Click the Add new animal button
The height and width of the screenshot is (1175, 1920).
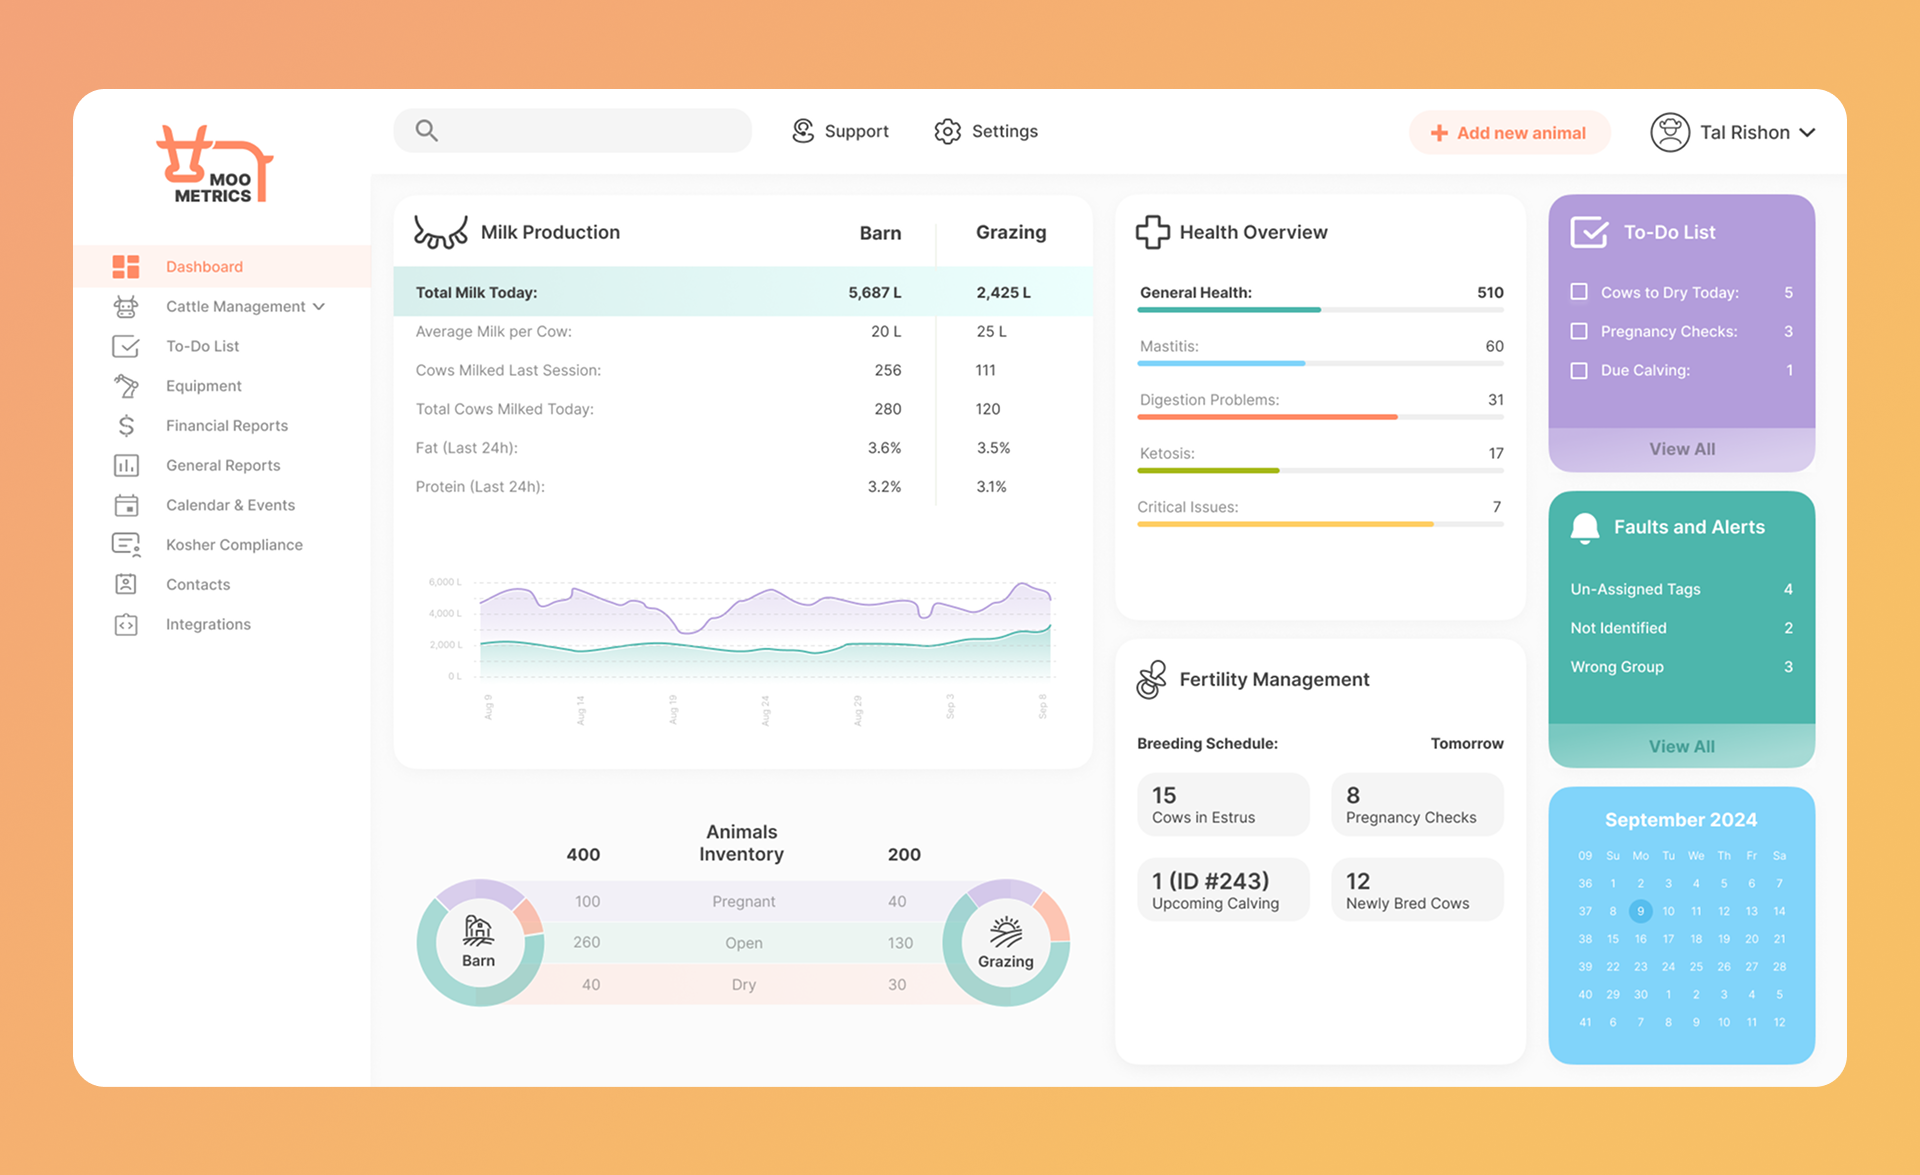click(1508, 133)
